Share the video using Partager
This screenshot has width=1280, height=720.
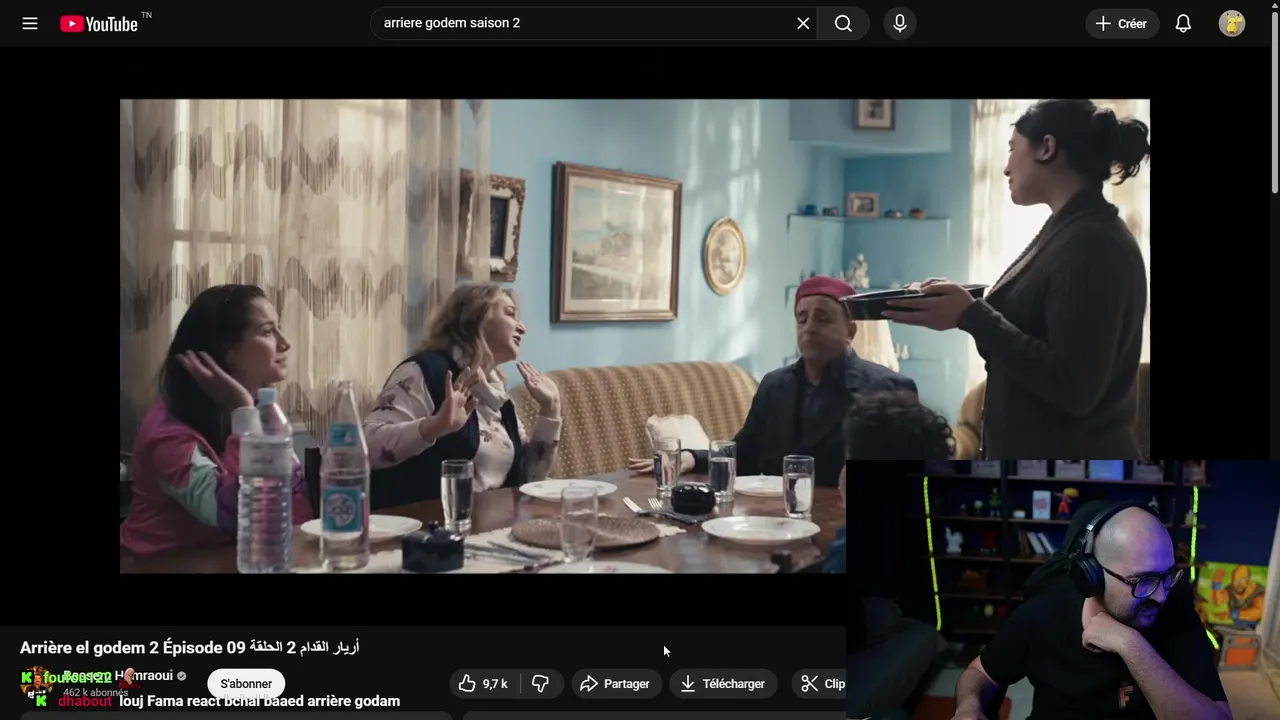(x=616, y=684)
